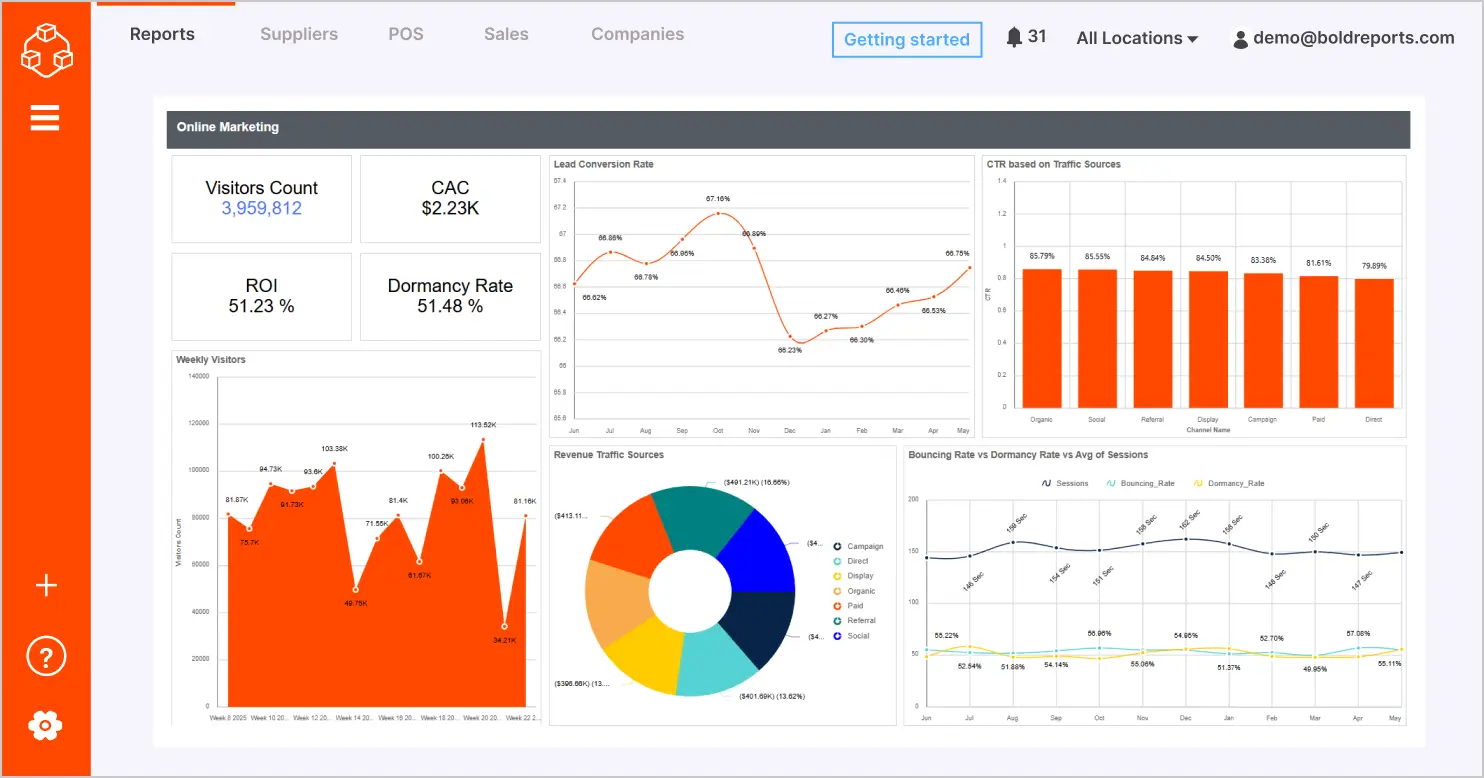Open the POS section
The width and height of the screenshot is (1484, 778).
click(406, 33)
